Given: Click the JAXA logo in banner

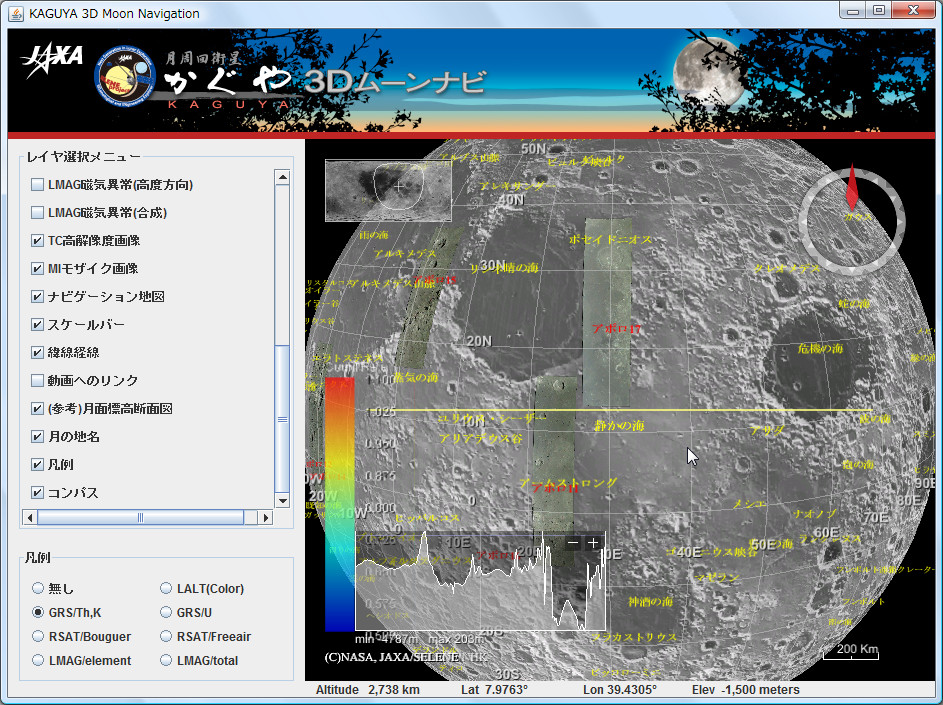Looking at the screenshot, I should pos(52,61).
